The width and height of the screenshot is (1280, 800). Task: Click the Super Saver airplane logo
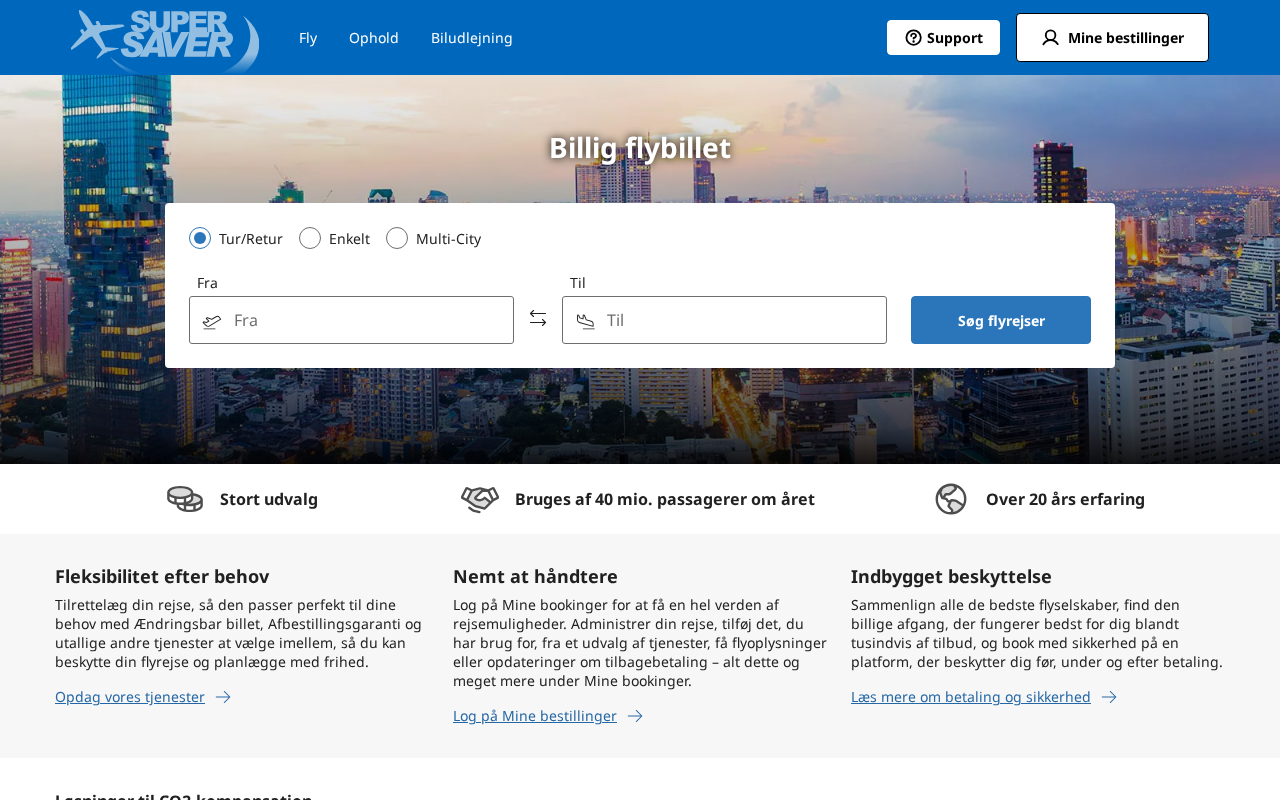tap(165, 40)
